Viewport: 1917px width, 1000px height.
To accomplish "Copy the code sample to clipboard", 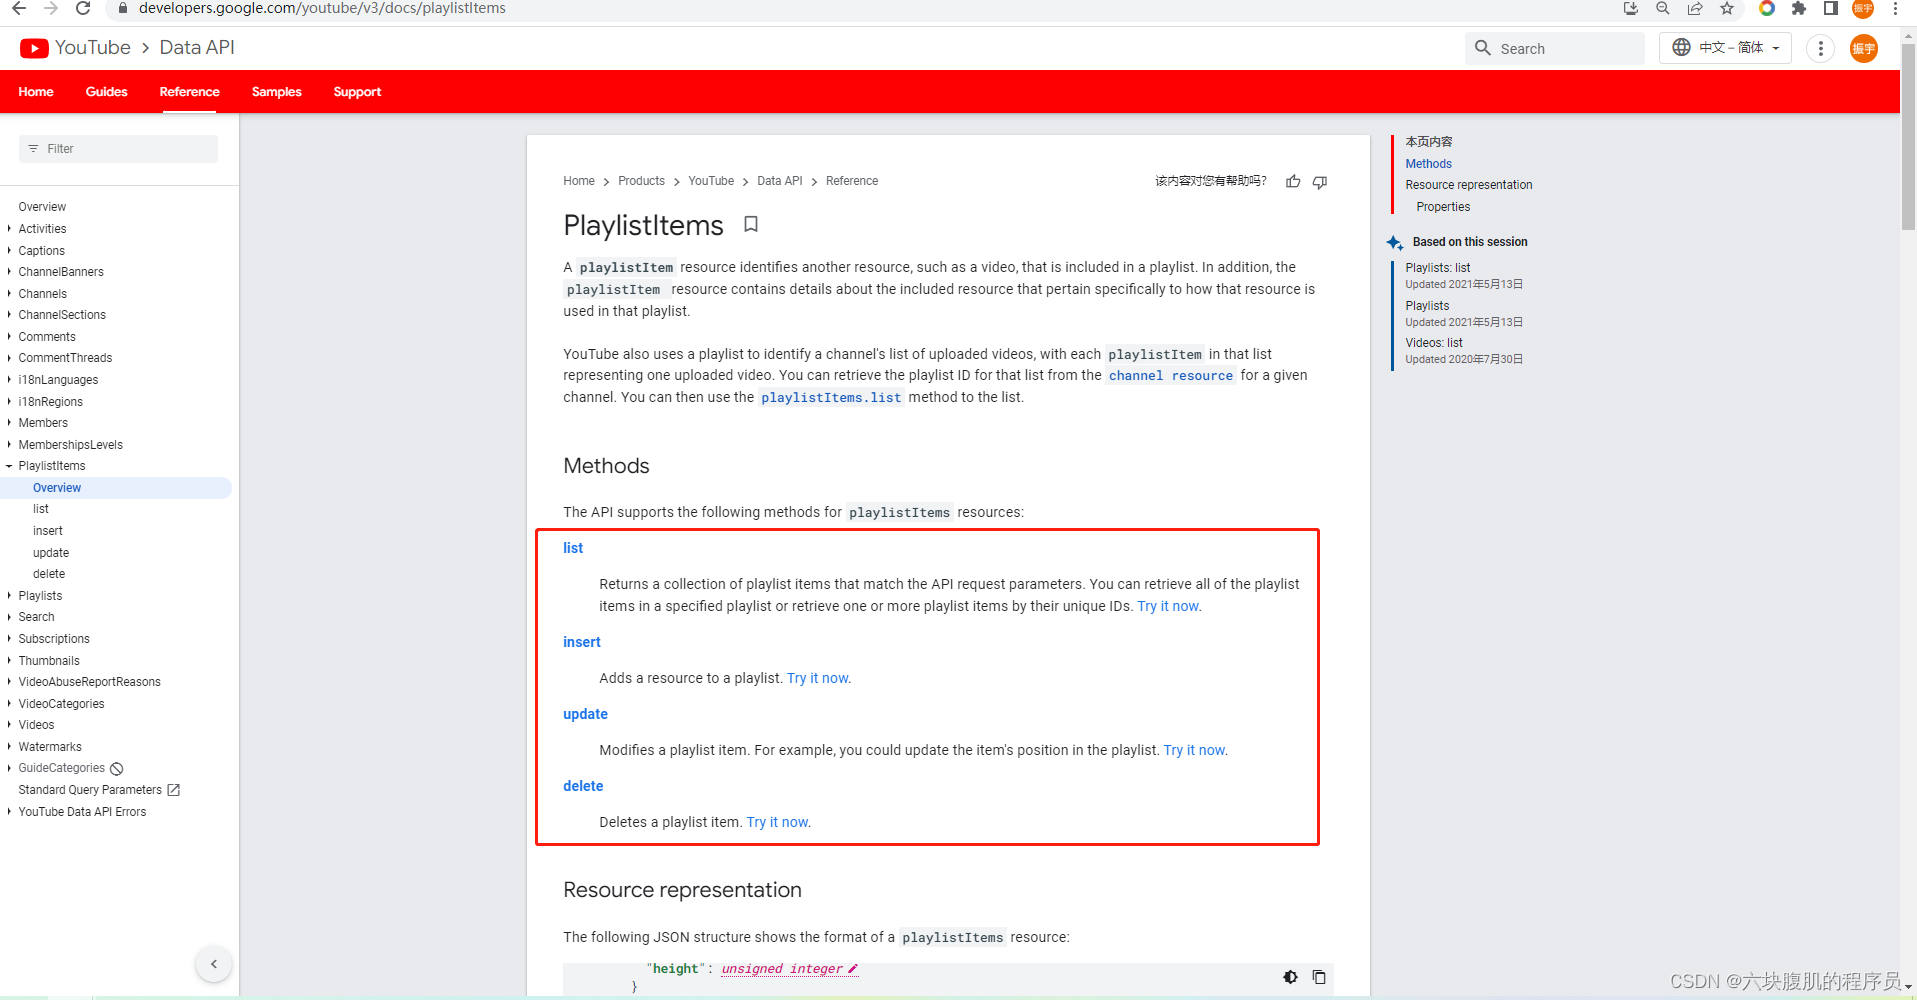I will pos(1319,977).
